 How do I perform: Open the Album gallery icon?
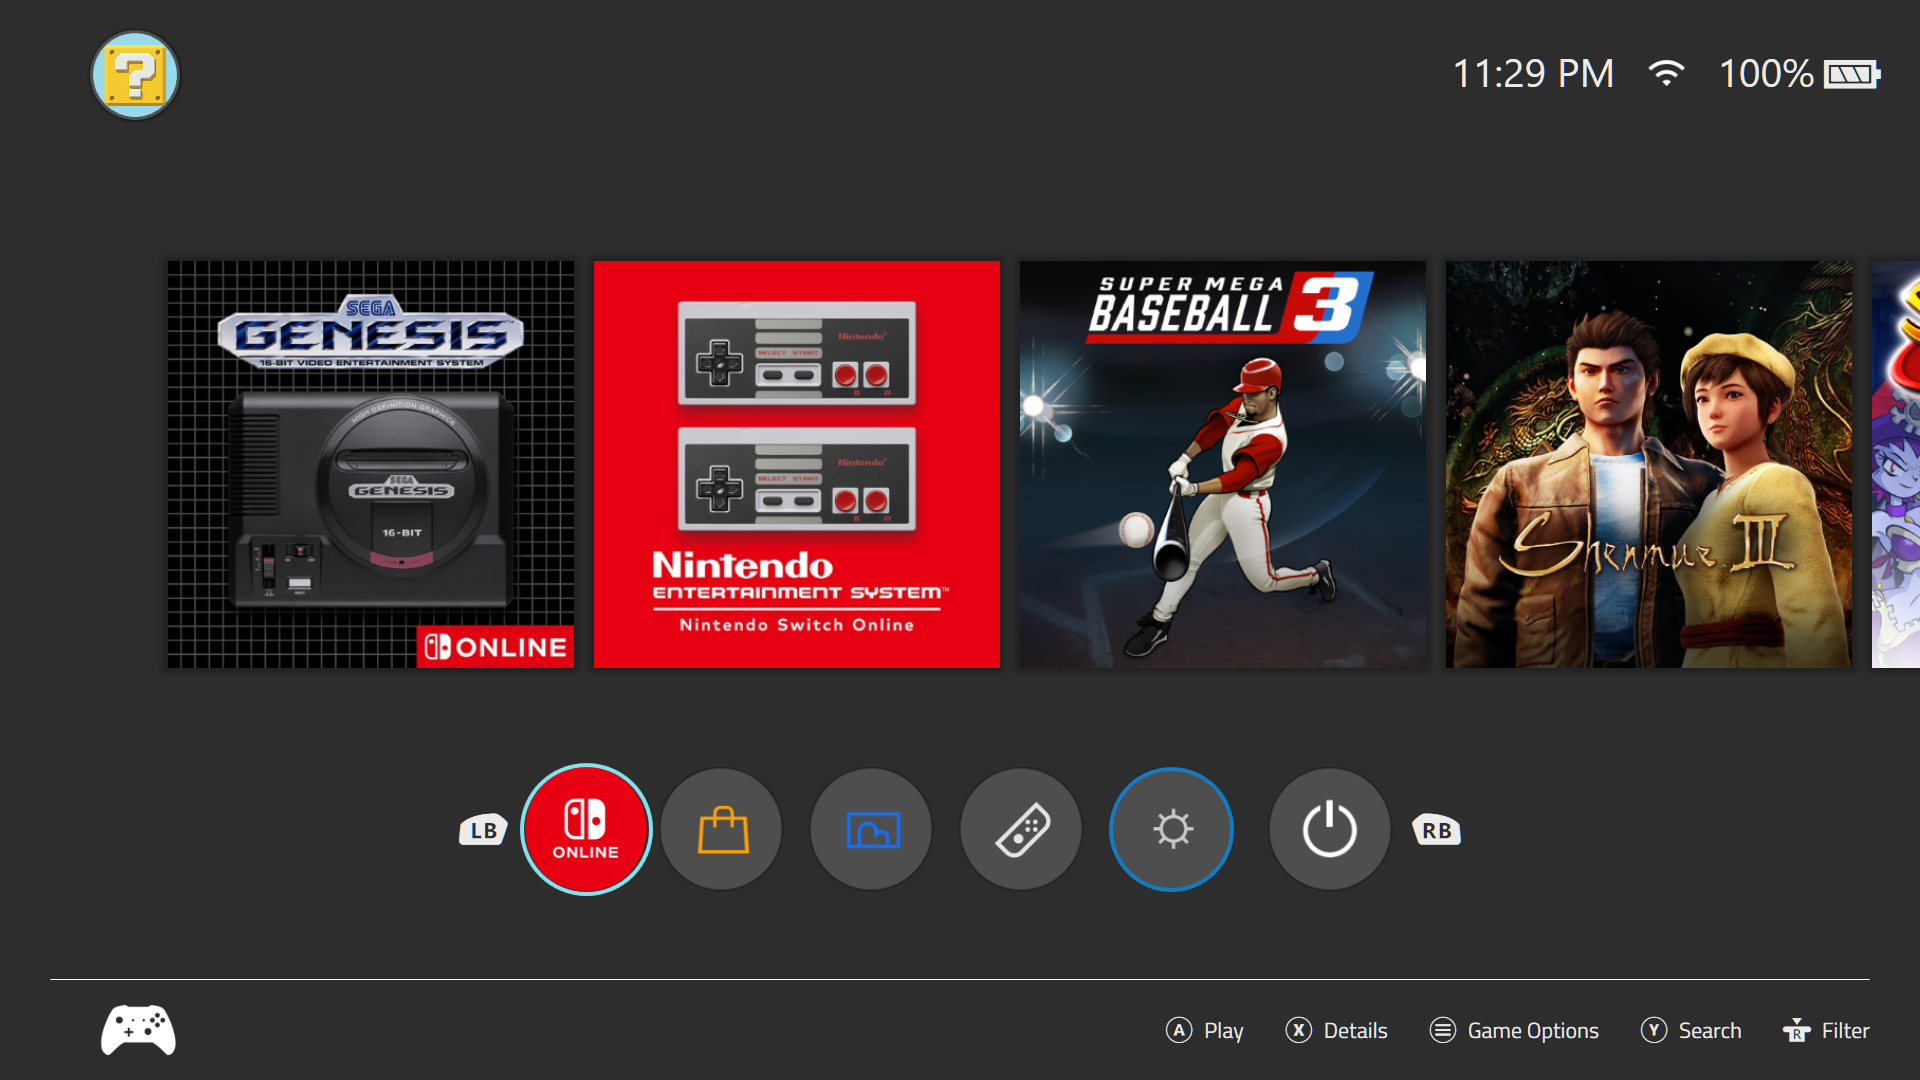click(872, 829)
